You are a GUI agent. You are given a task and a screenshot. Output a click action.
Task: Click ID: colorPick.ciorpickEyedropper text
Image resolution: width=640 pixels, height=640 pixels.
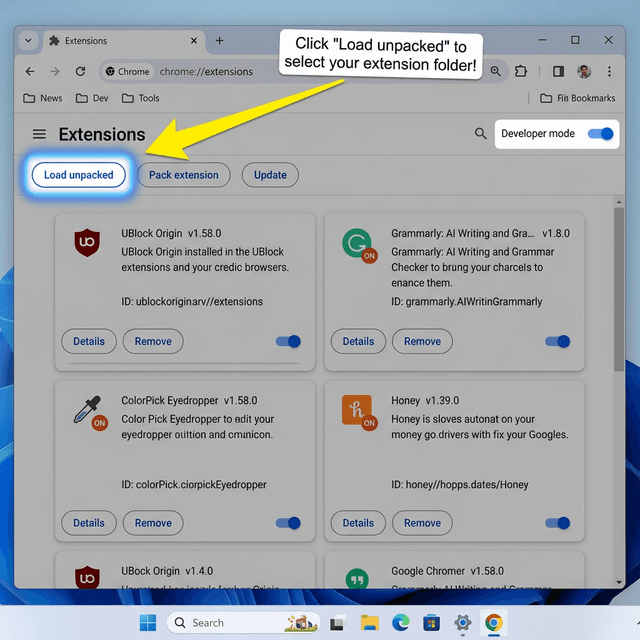[194, 484]
